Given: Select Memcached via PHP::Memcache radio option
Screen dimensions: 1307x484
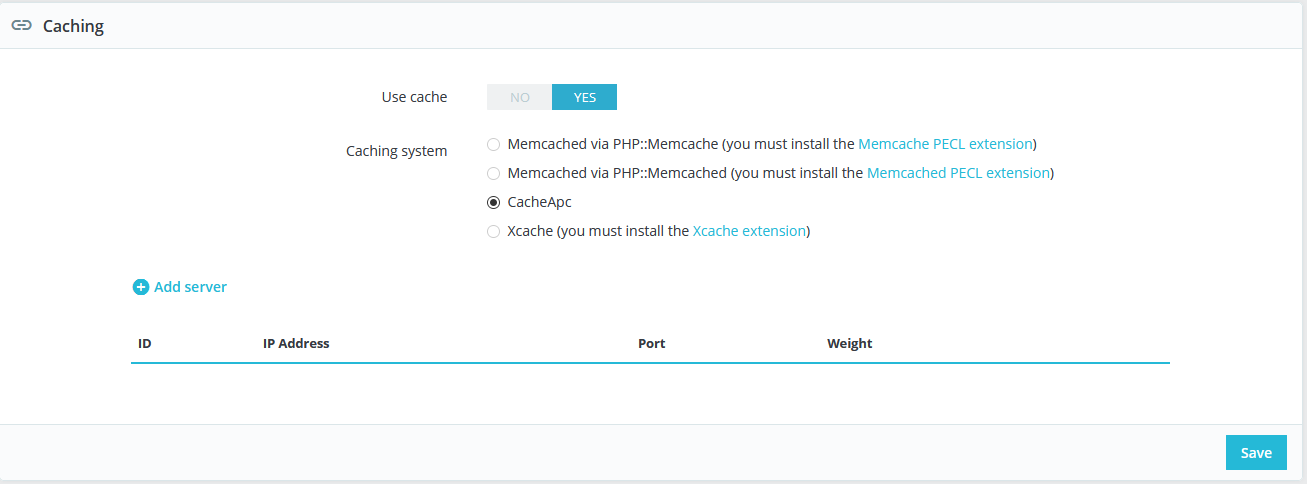Looking at the screenshot, I should pyautogui.click(x=493, y=144).
